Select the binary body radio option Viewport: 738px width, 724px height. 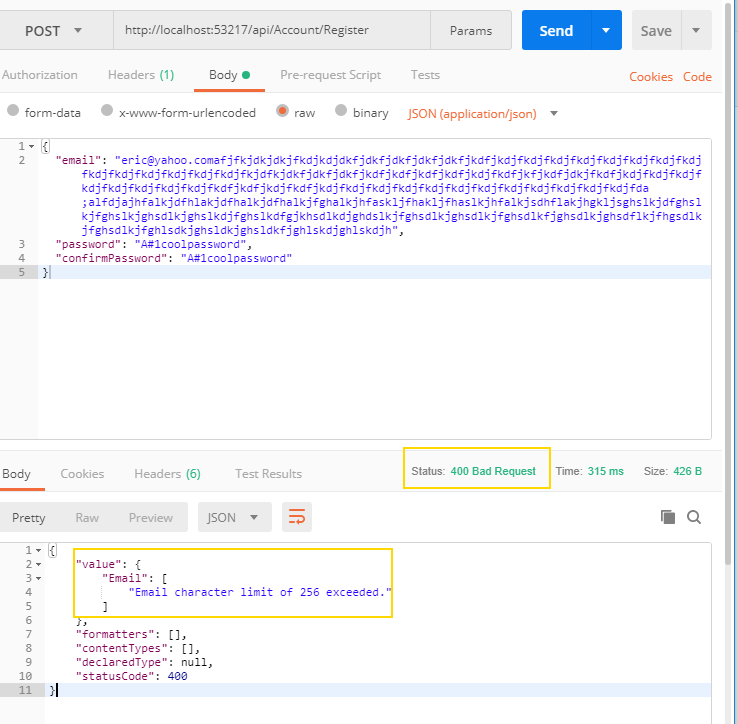point(342,113)
